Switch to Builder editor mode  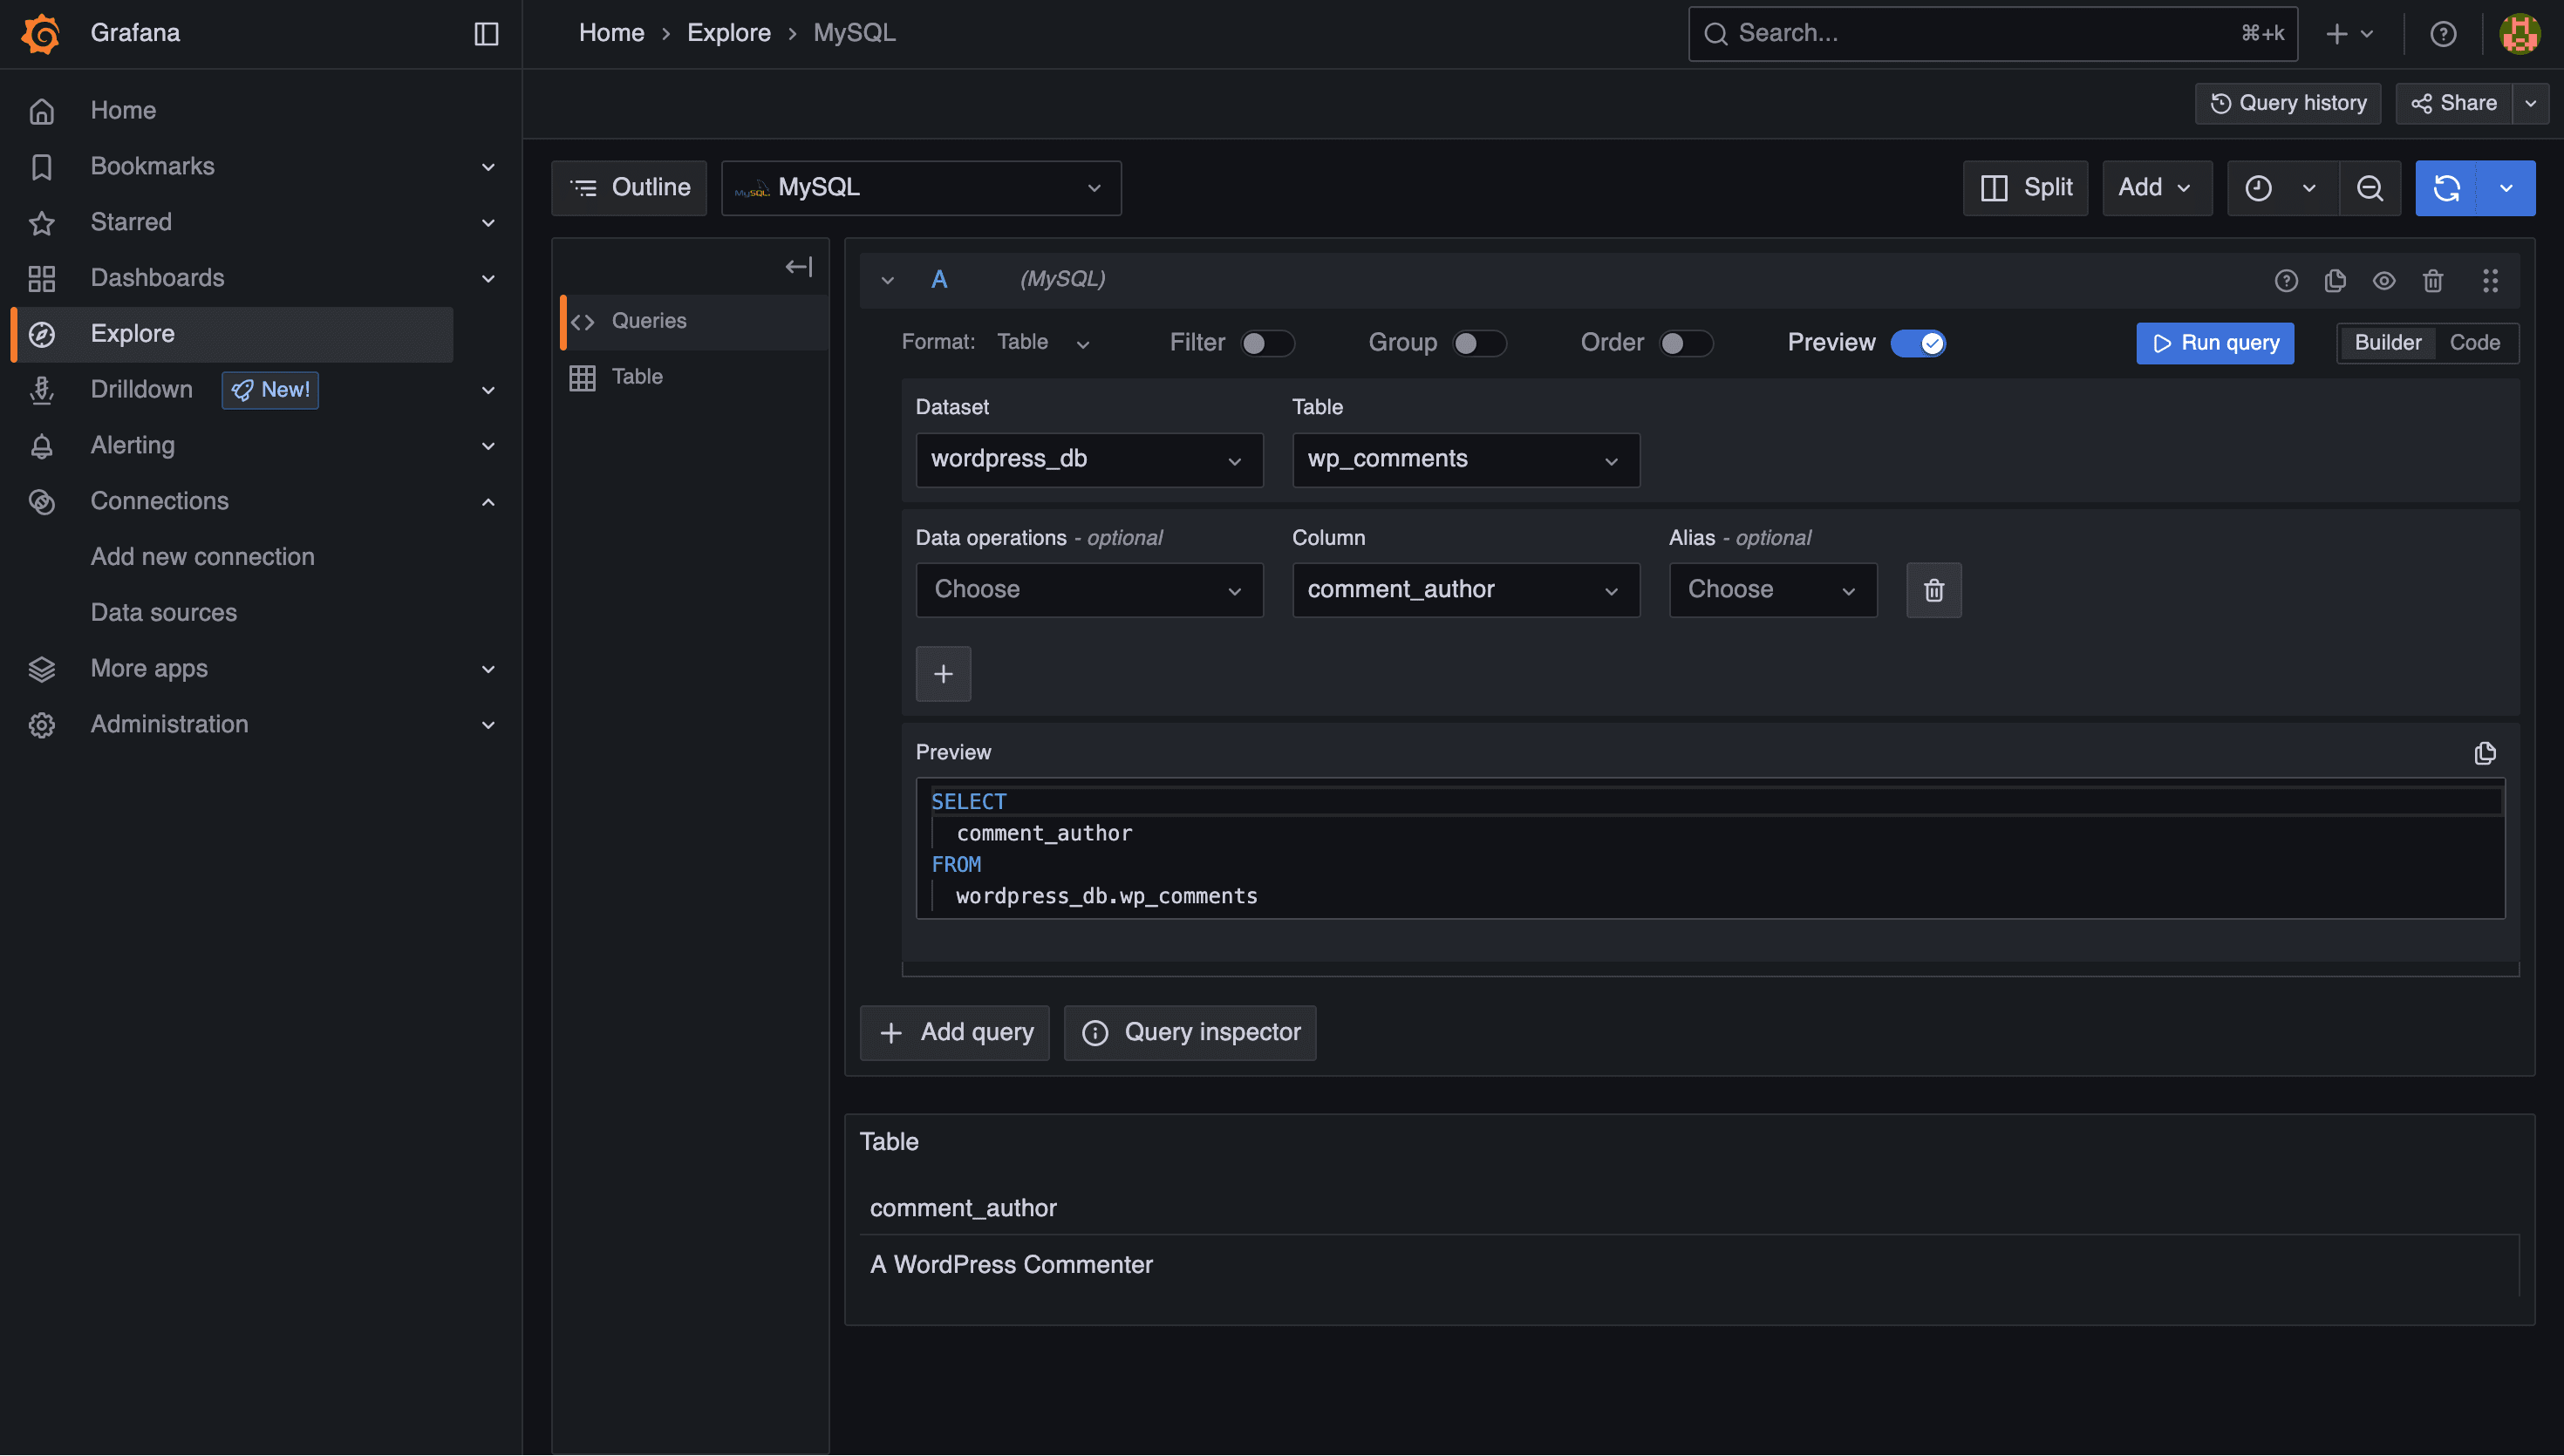pyautogui.click(x=2388, y=344)
